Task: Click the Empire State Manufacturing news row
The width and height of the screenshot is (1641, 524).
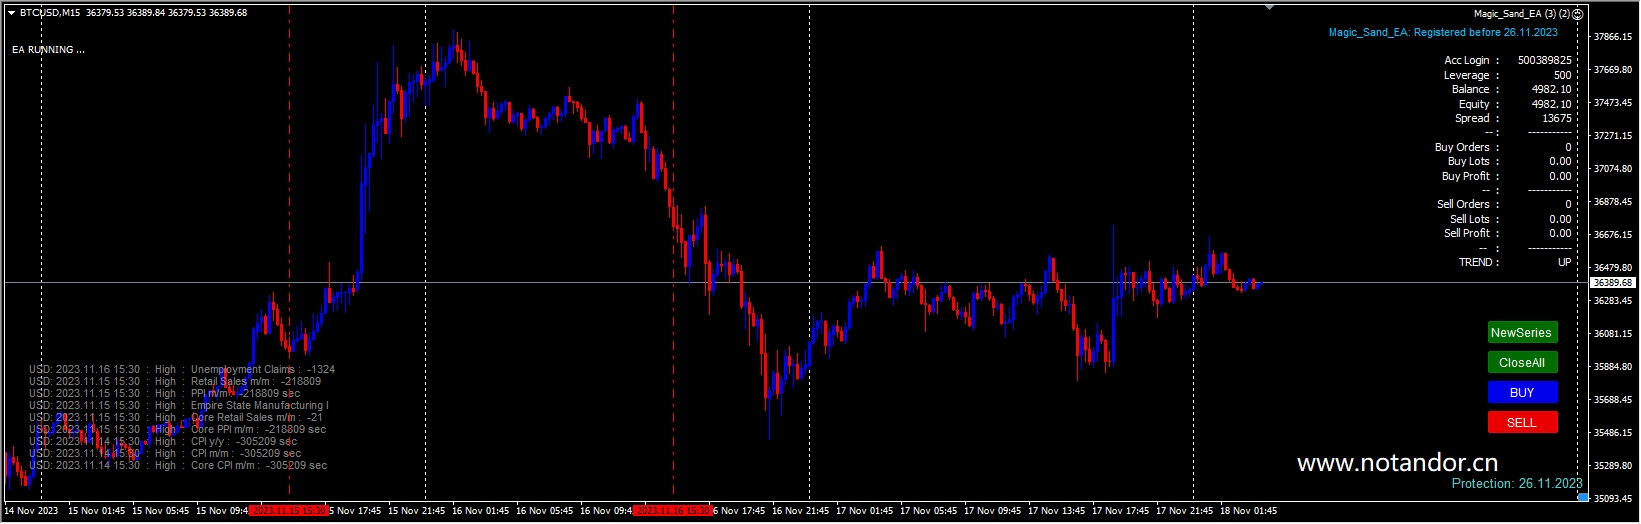Action: tap(178, 406)
